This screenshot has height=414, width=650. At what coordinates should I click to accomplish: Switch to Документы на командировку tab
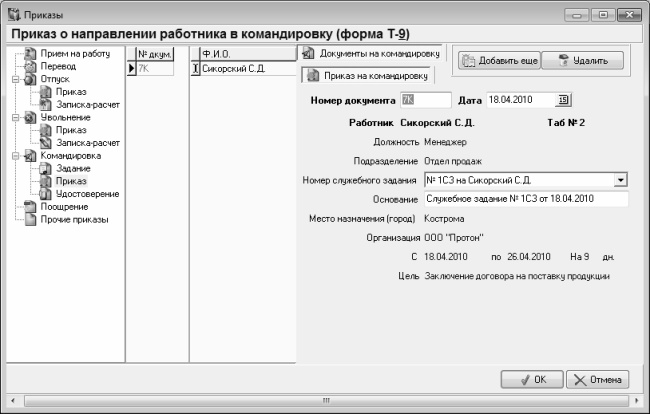(x=372, y=52)
